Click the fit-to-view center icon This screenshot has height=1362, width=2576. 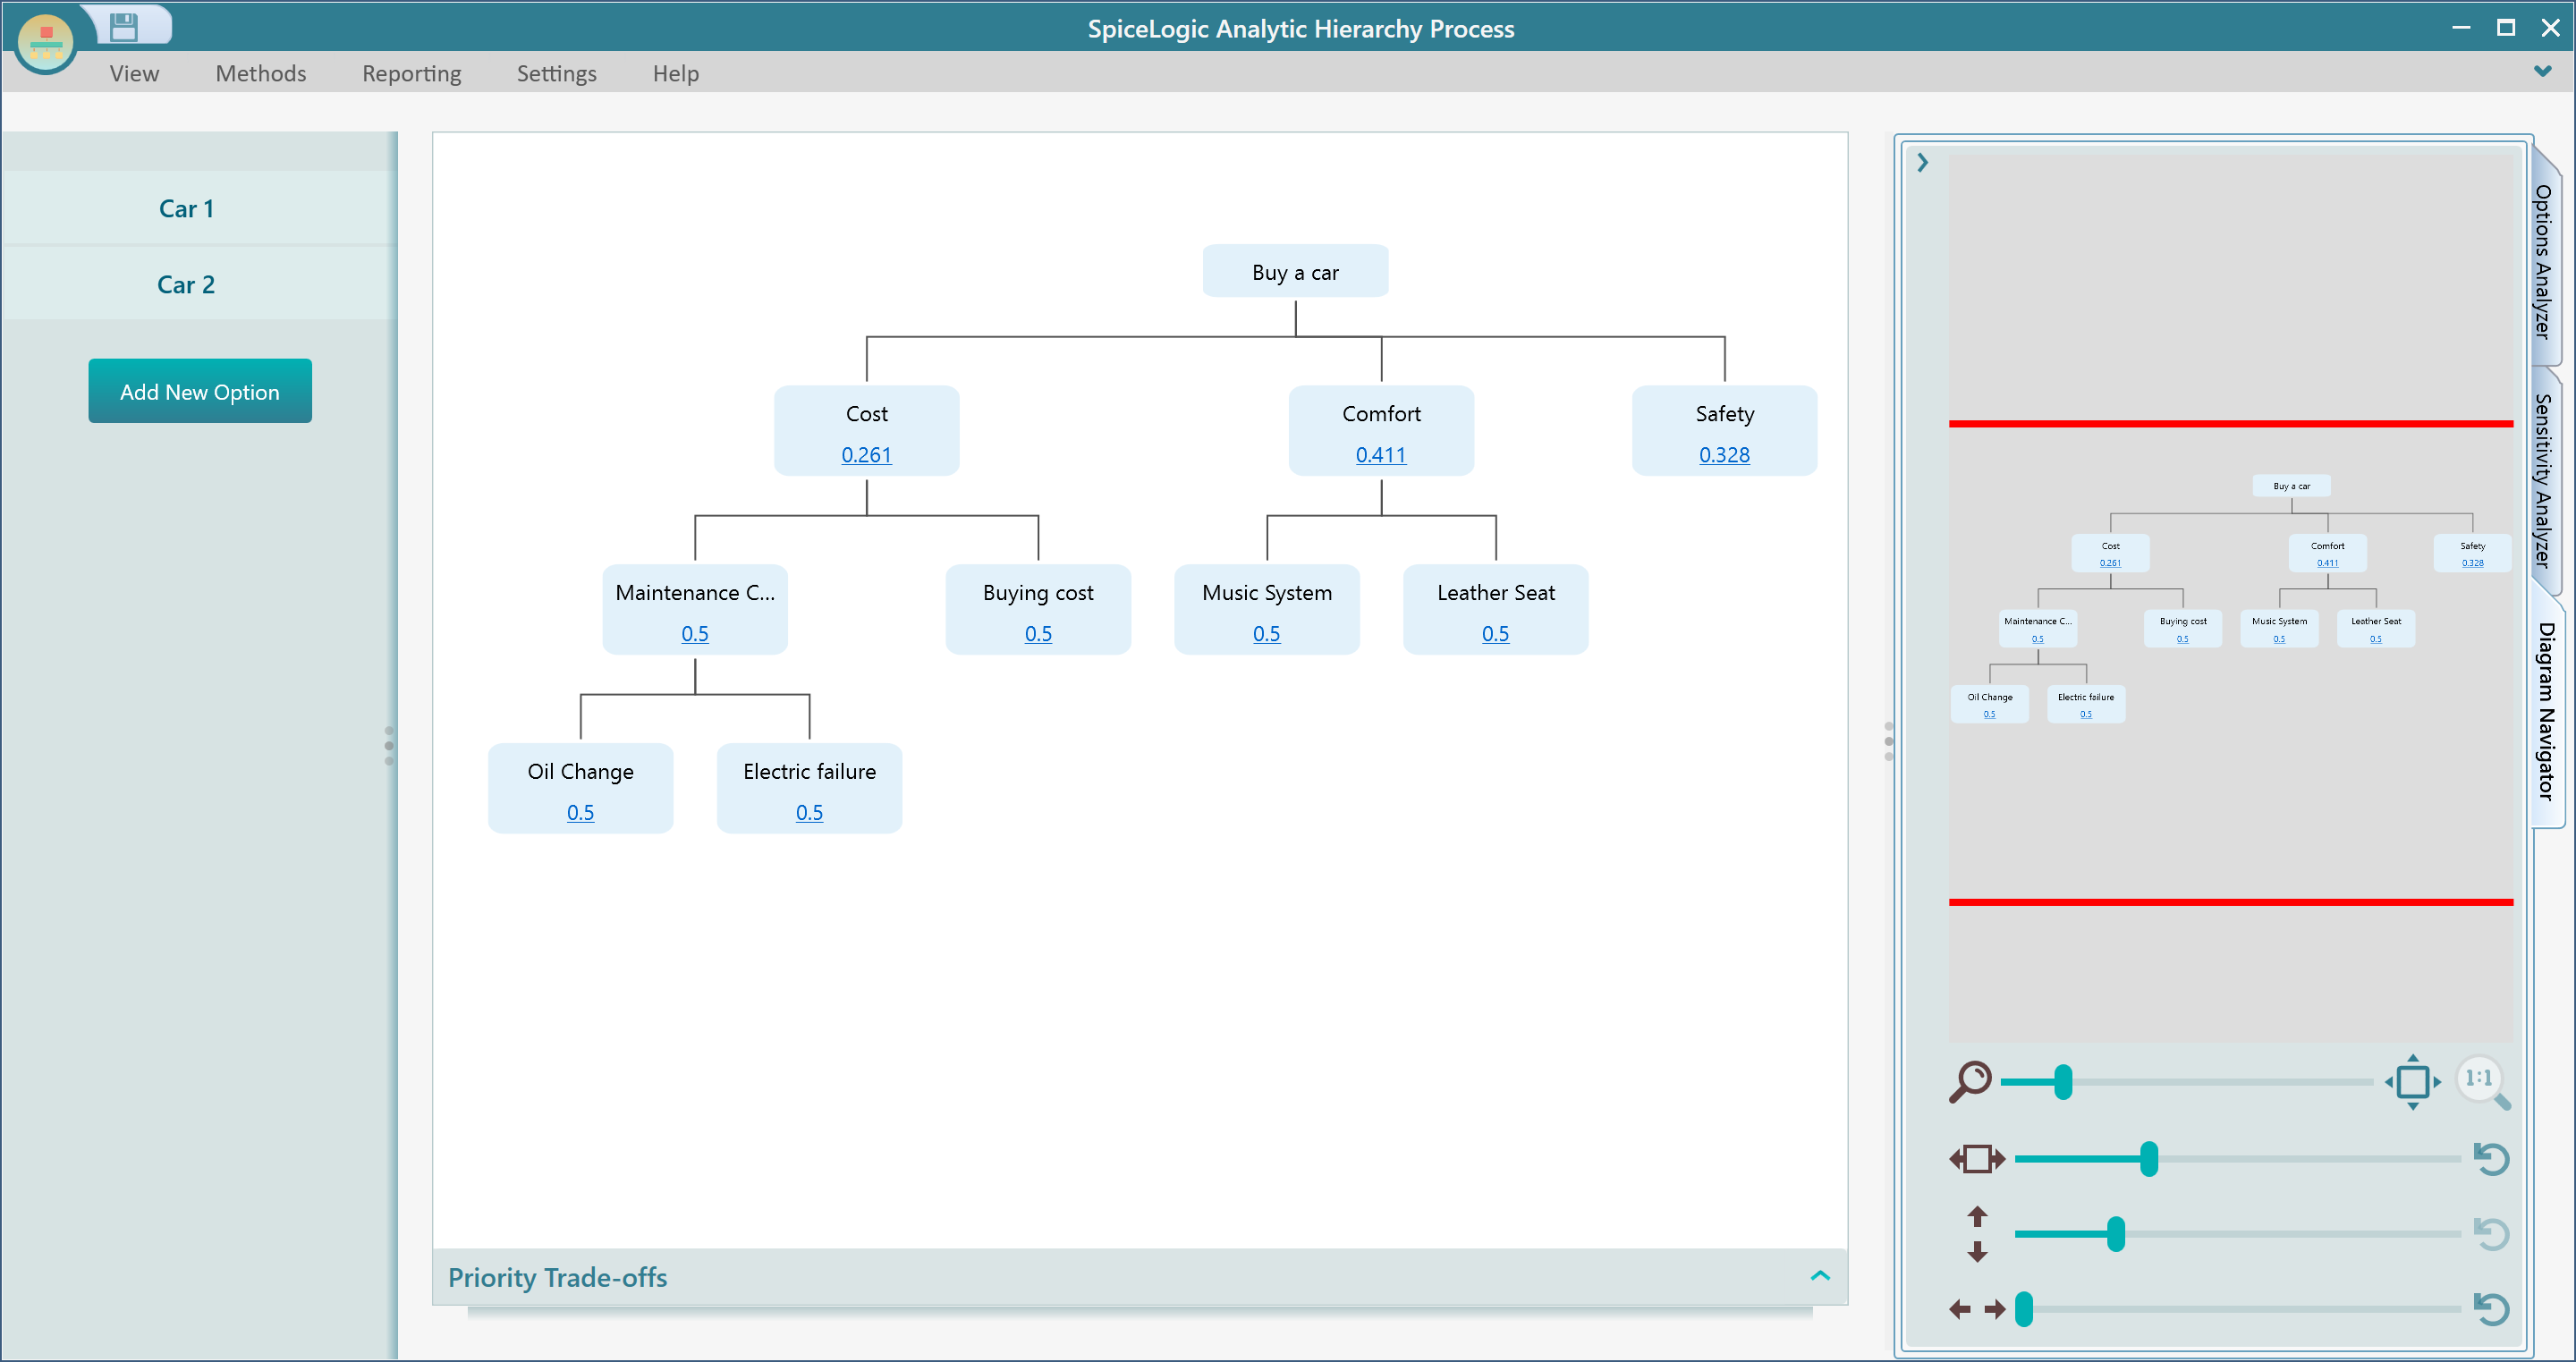click(2412, 1081)
